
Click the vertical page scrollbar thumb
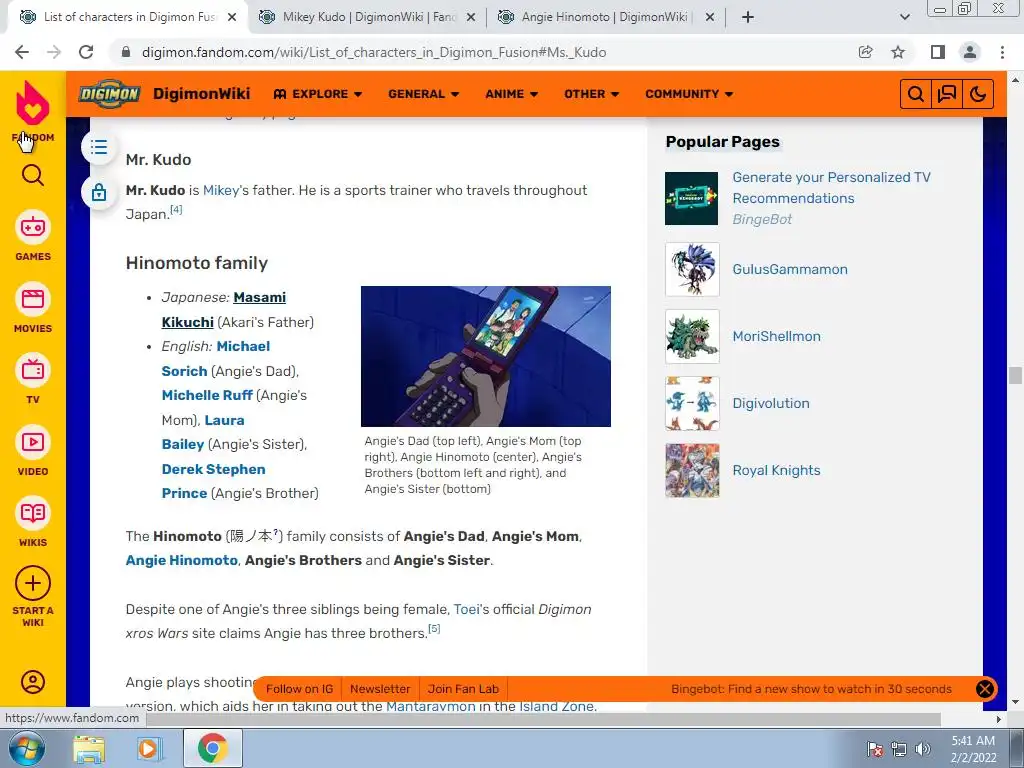tap(1015, 376)
